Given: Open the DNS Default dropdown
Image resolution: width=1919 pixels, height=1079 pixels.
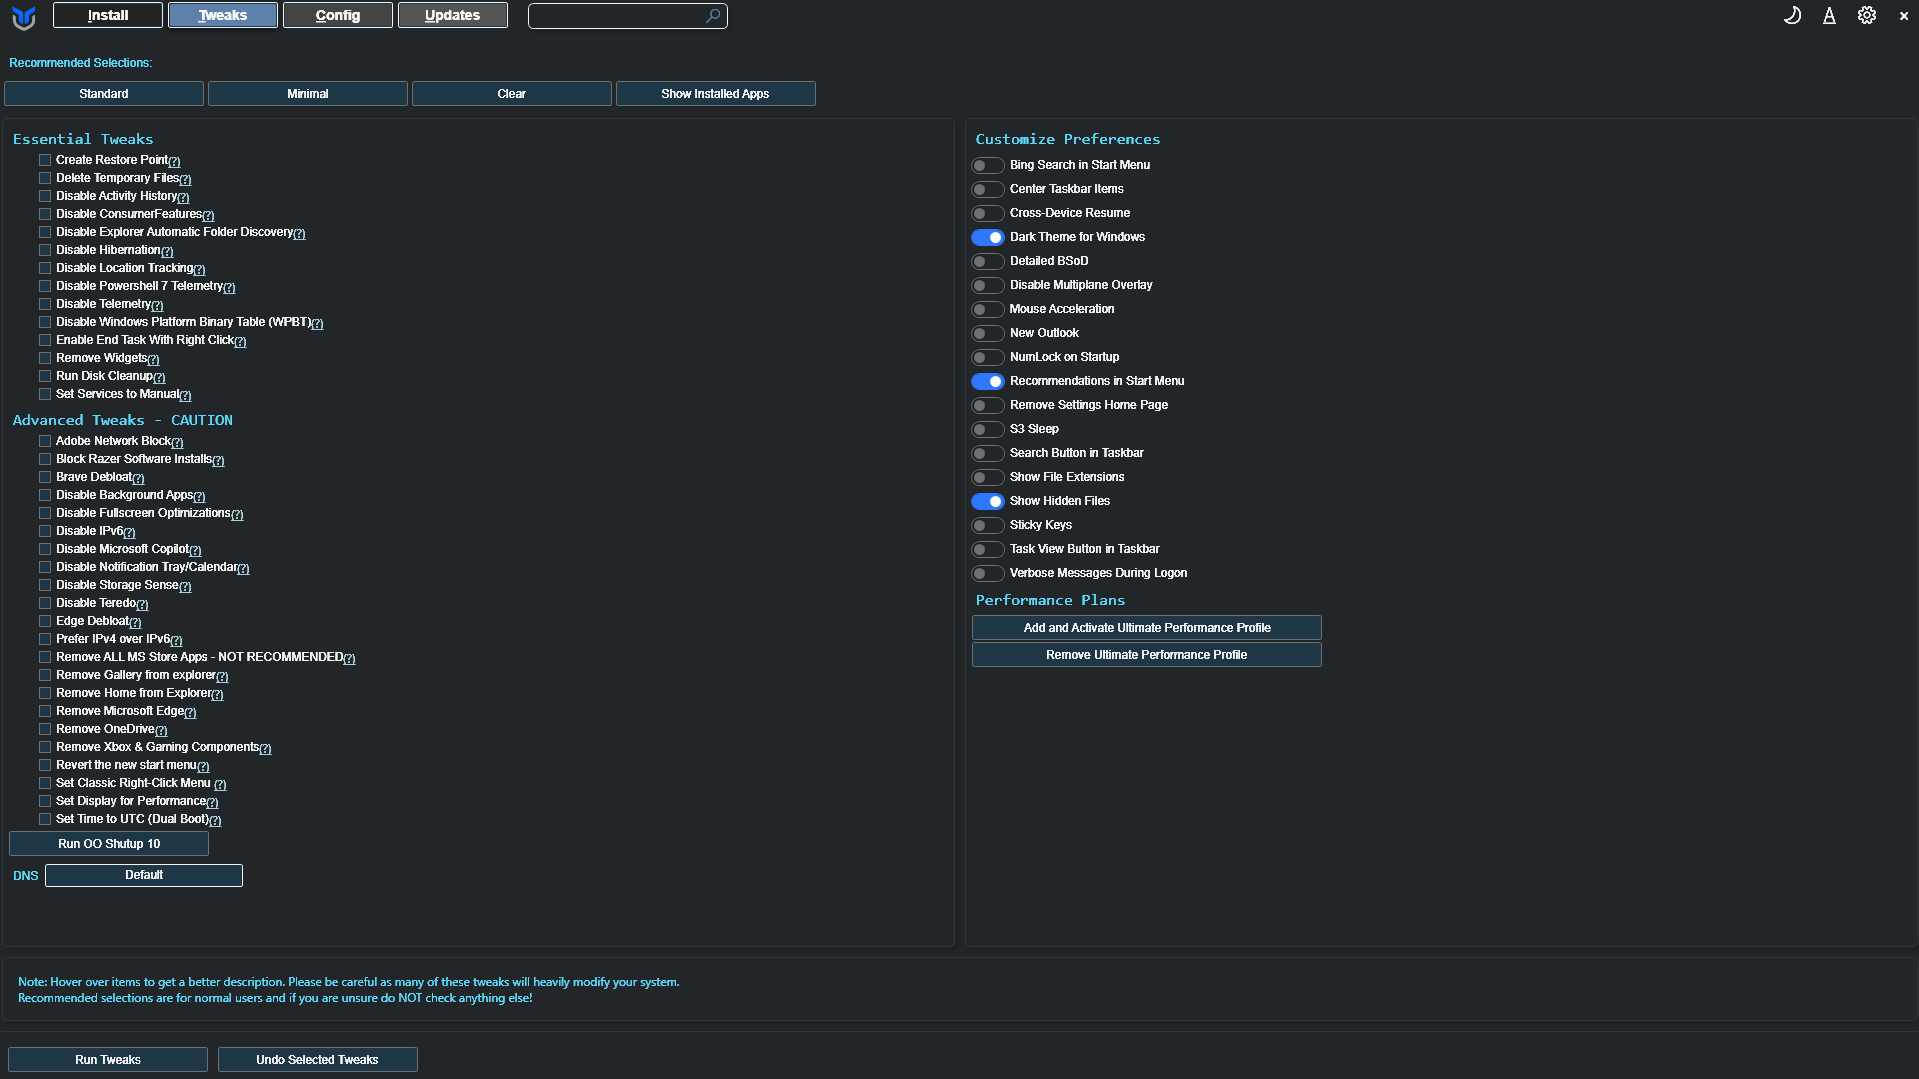Looking at the screenshot, I should coord(144,875).
